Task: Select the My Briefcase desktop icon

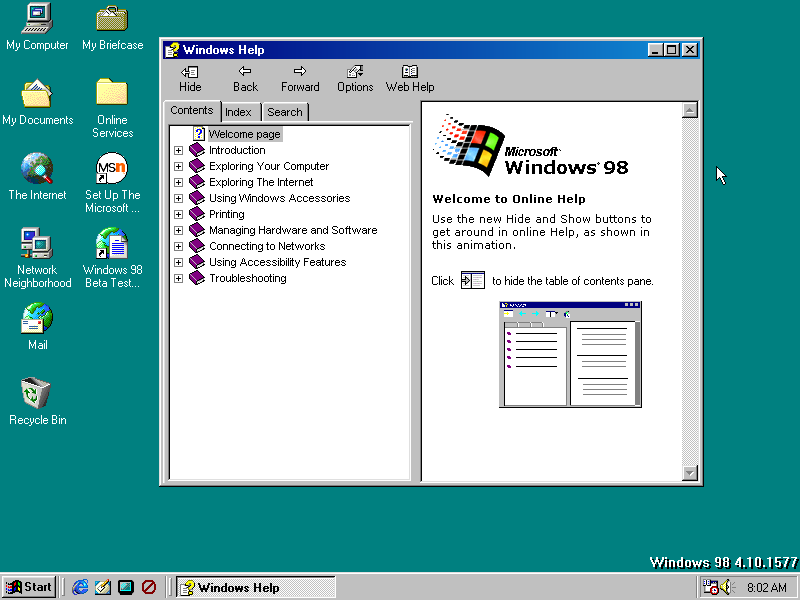Action: pyautogui.click(x=113, y=27)
